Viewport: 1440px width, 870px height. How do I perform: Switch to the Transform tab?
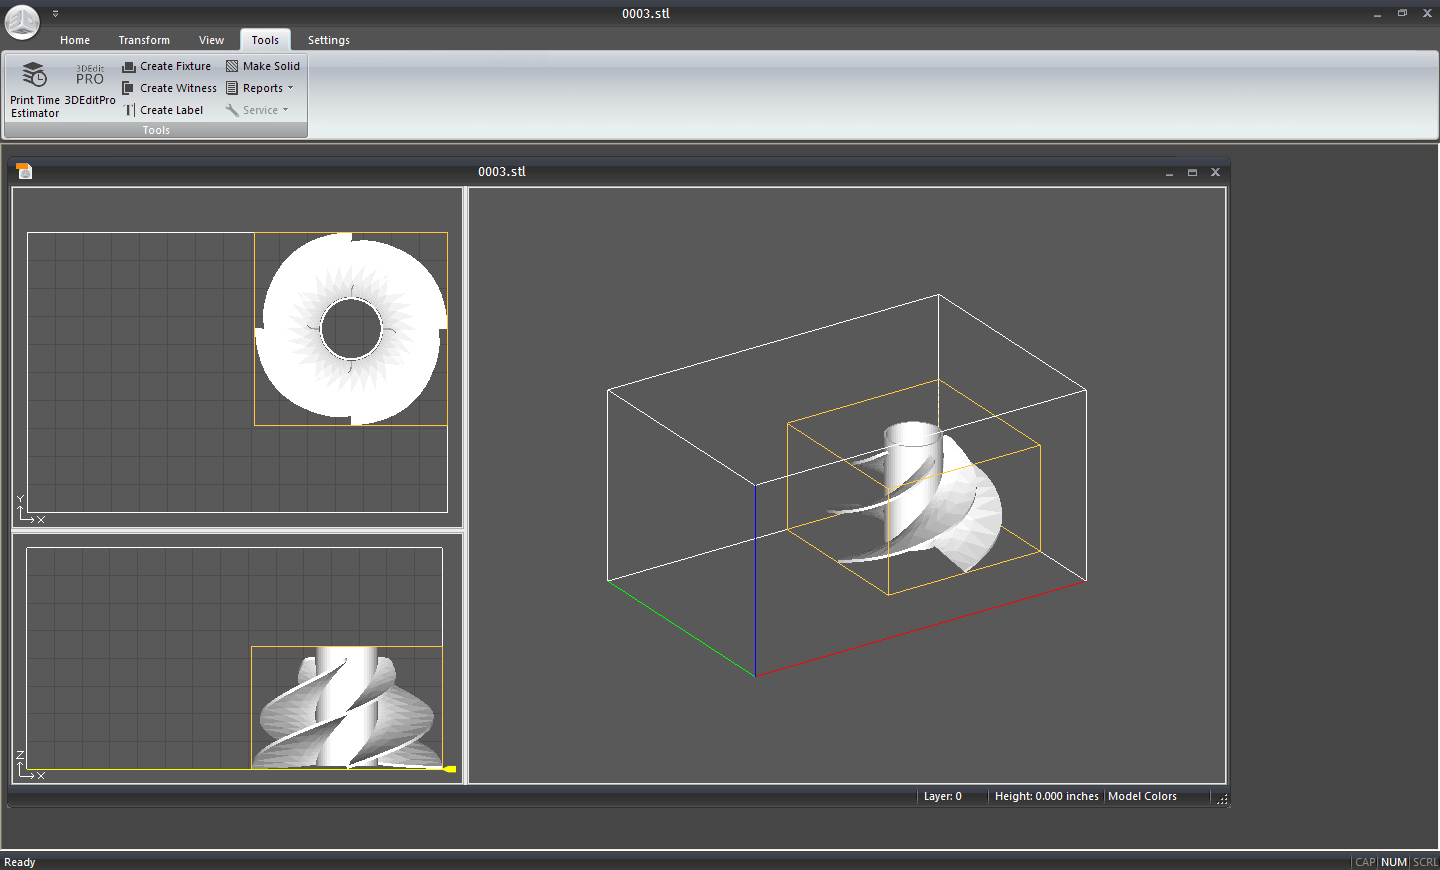(x=144, y=40)
